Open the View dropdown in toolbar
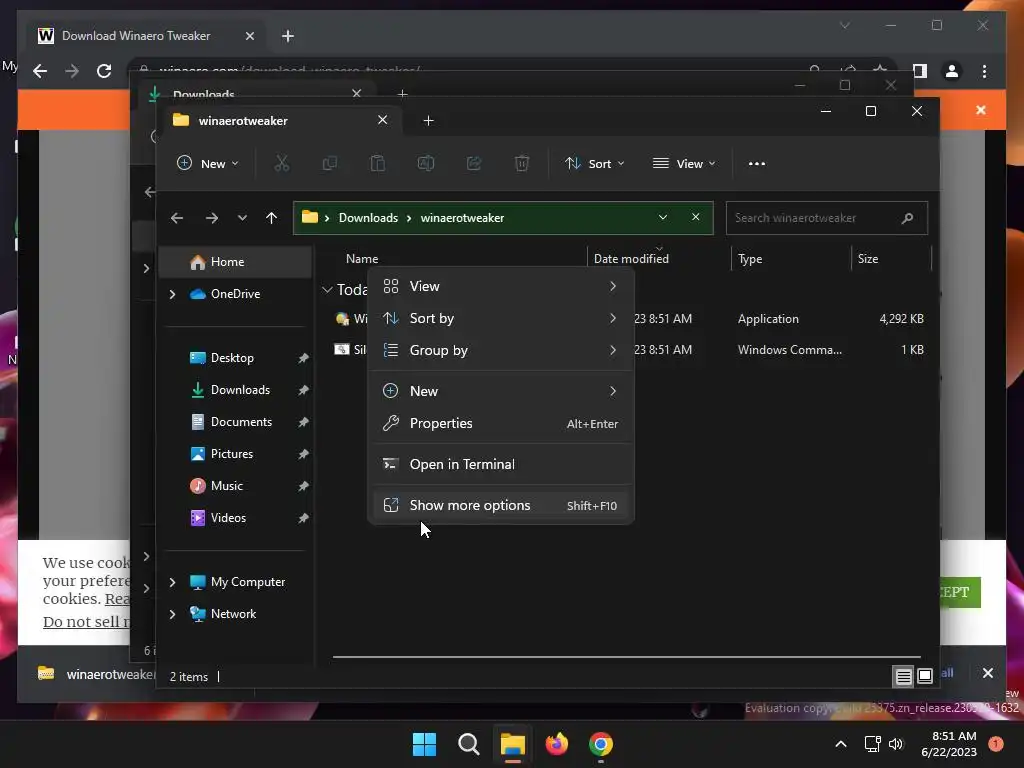The height and width of the screenshot is (768, 1024). point(684,163)
